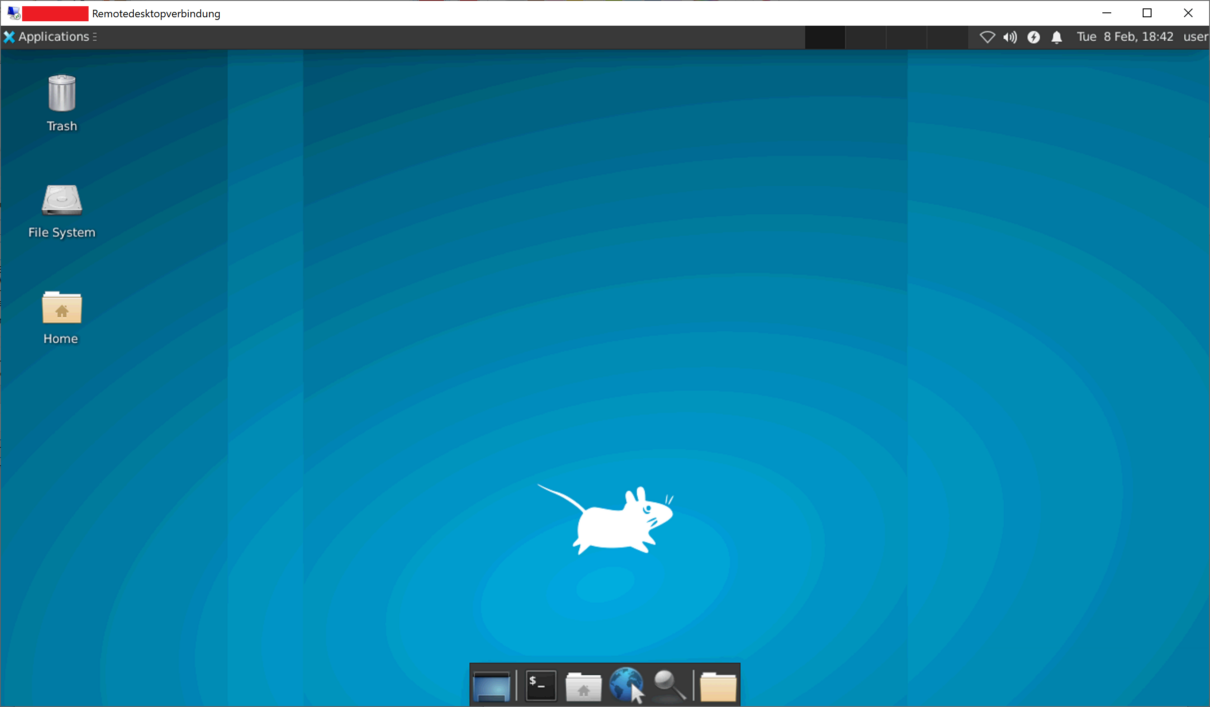Viewport: 1210px width, 707px height.
Task: Open Application Finder magnifier icon
Action: click(670, 685)
